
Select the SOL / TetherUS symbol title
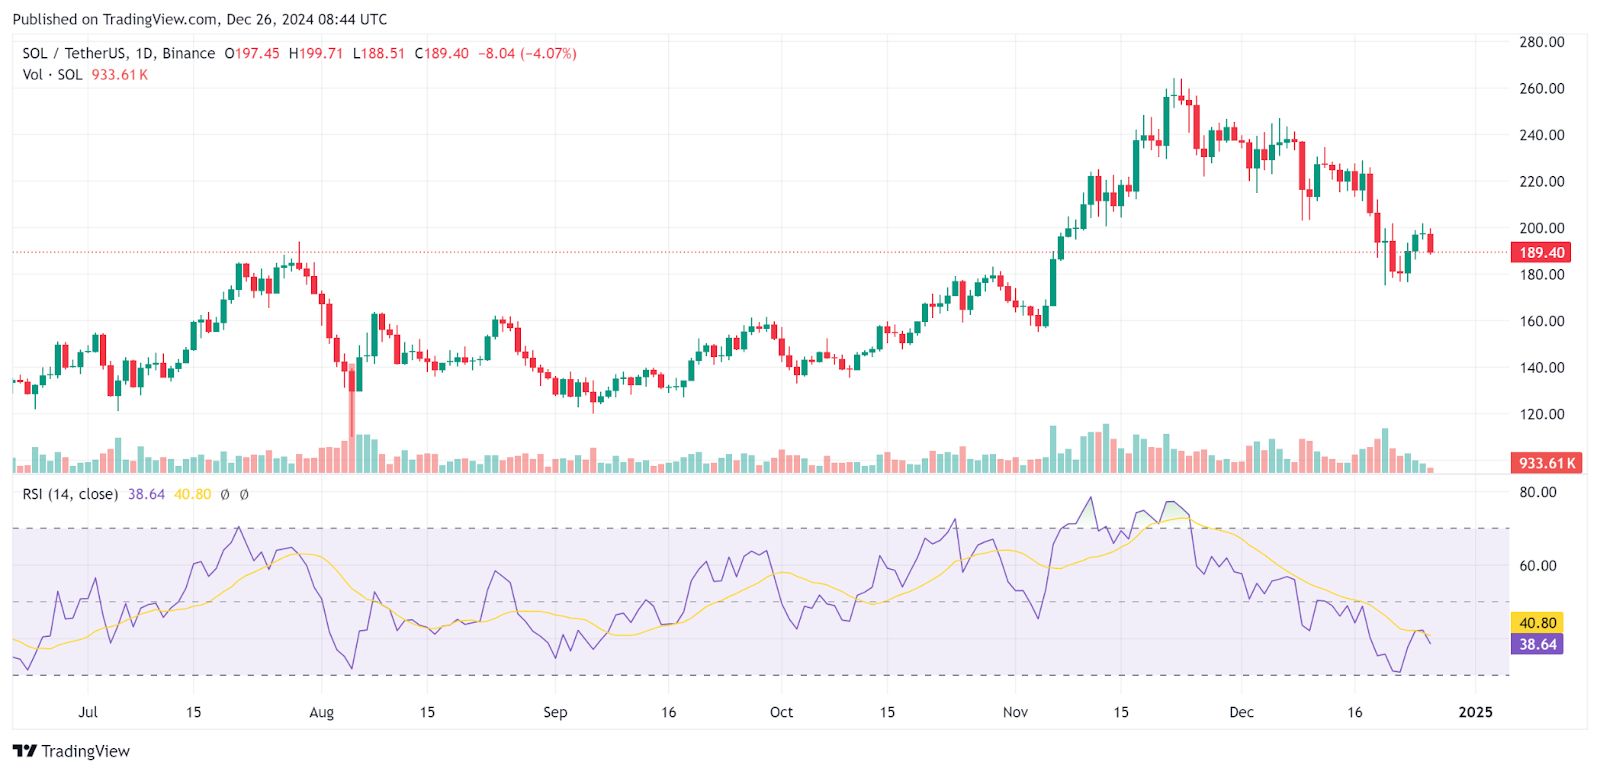(118, 53)
